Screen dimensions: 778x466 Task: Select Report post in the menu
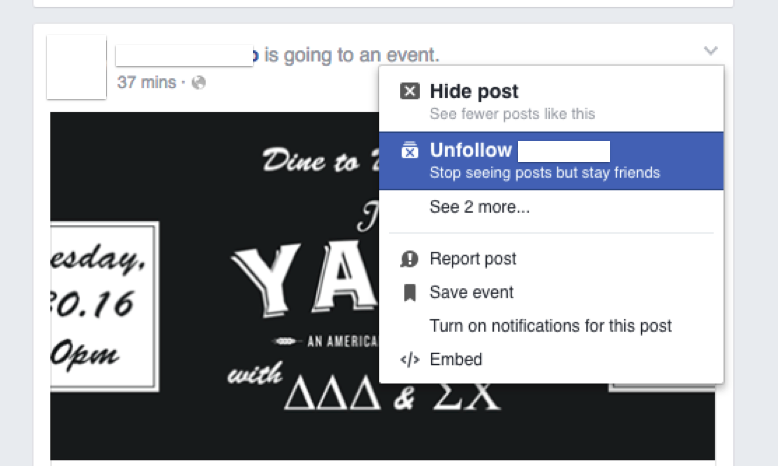click(x=551, y=259)
